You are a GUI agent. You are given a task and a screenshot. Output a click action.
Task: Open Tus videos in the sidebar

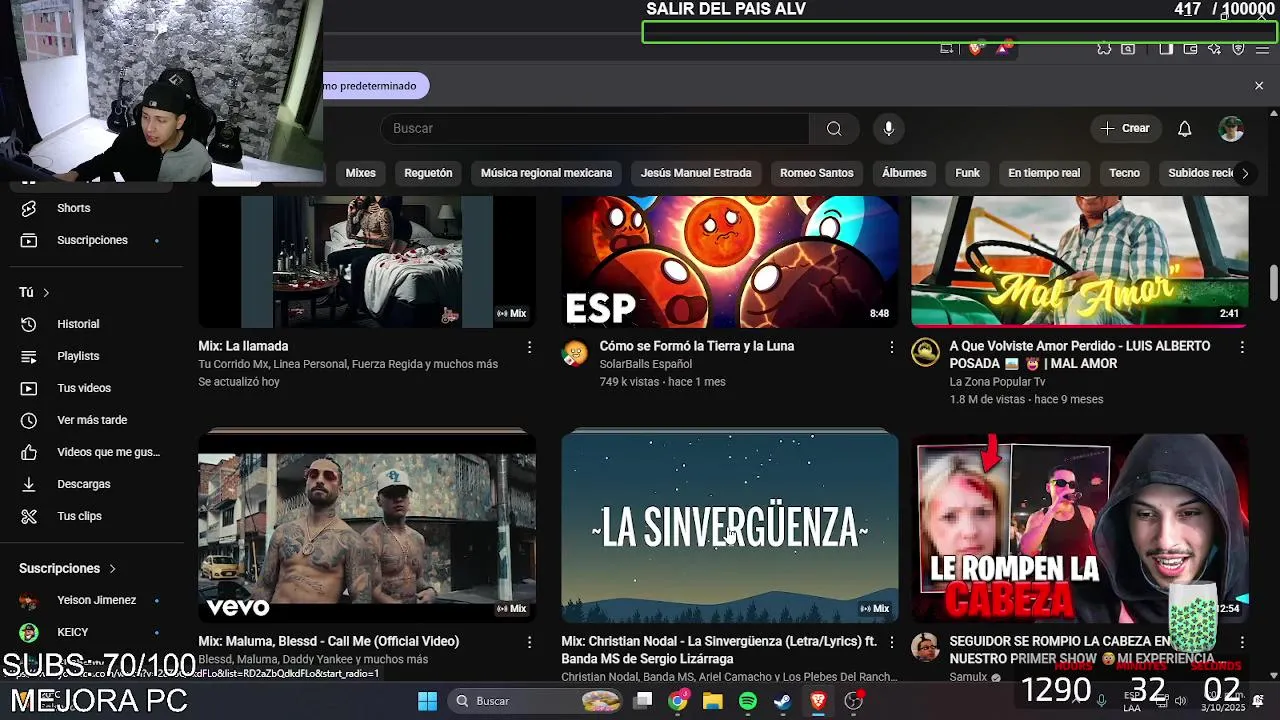(92, 388)
